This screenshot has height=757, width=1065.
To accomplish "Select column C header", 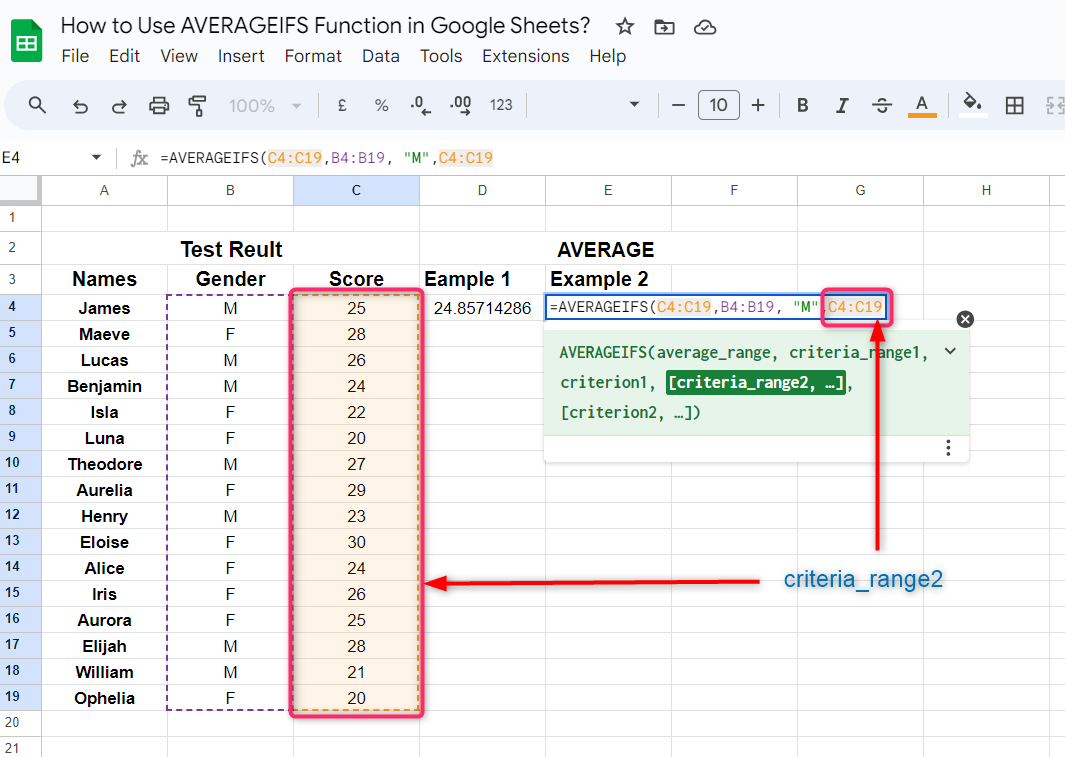I will tap(356, 191).
